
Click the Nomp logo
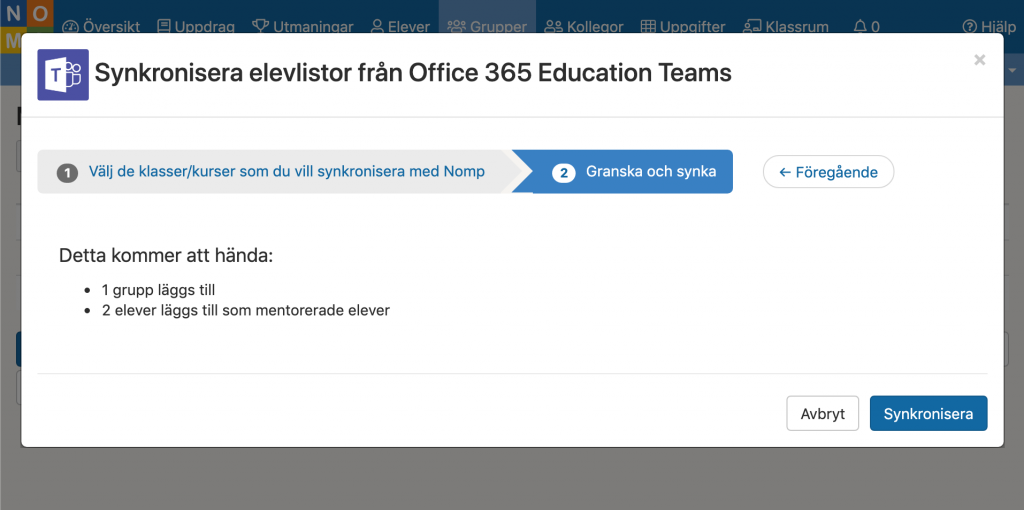(x=26, y=25)
